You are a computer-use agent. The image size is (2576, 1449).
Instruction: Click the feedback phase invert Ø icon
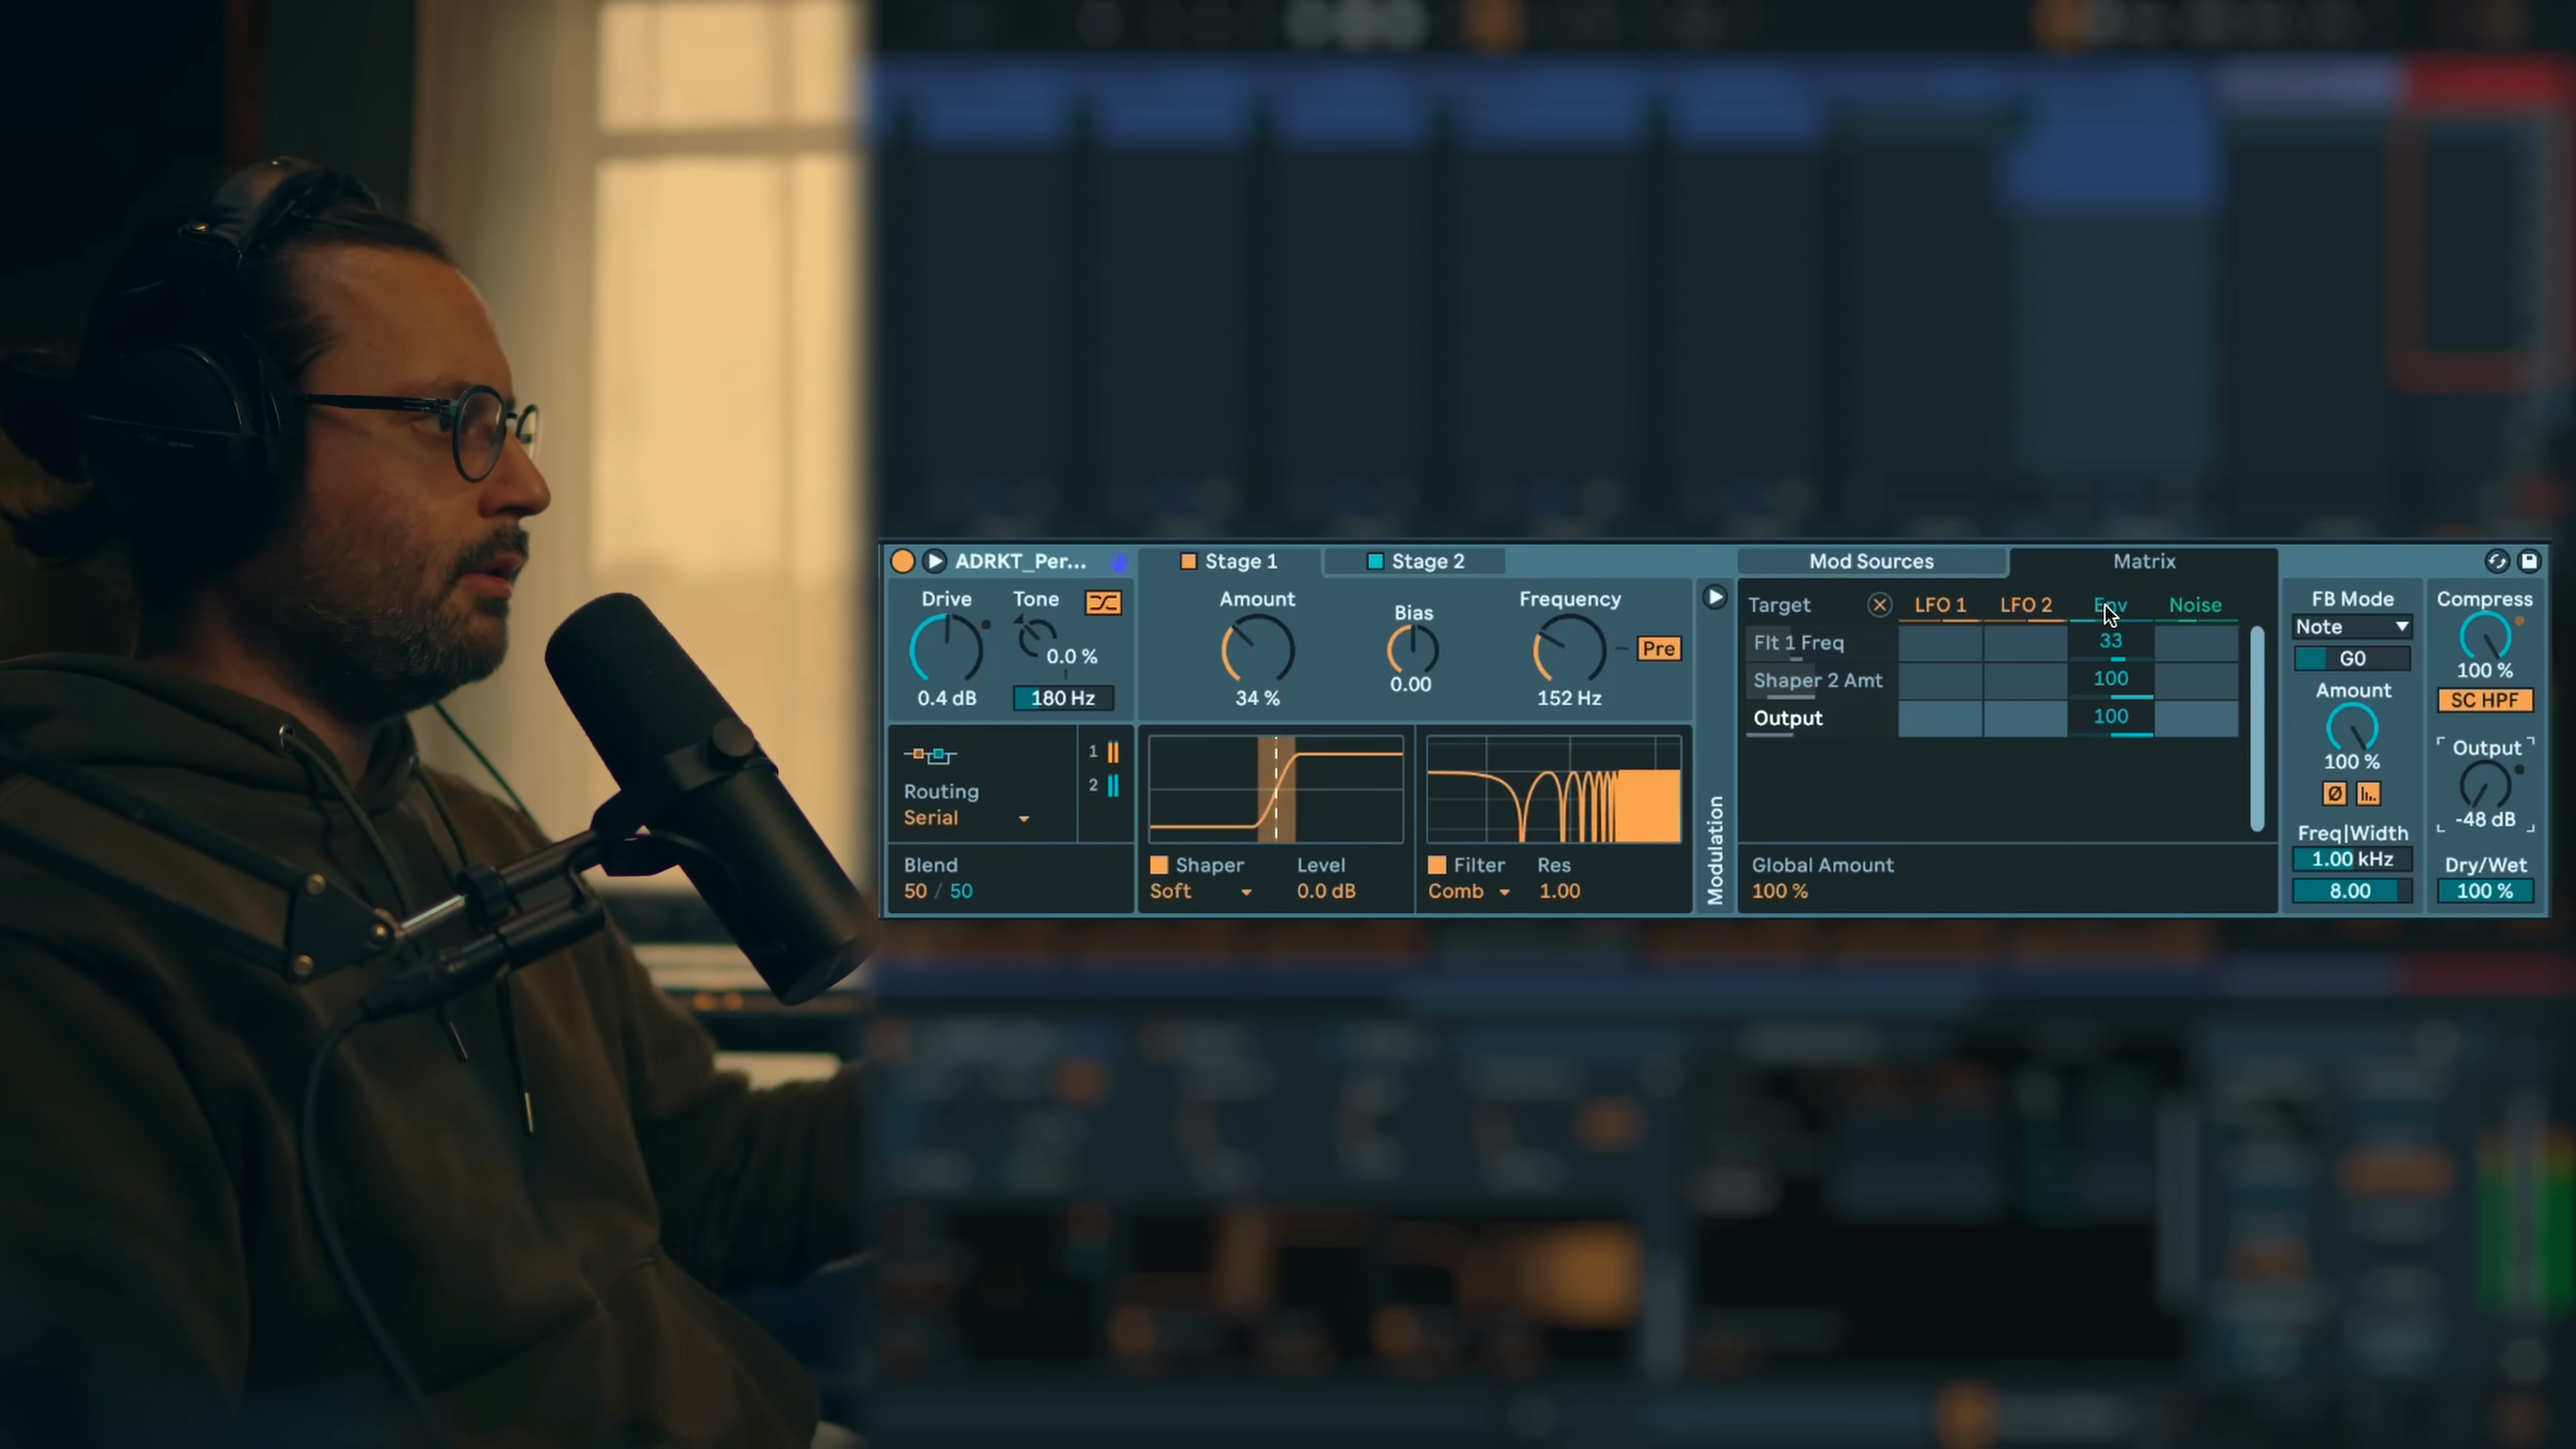(2334, 794)
